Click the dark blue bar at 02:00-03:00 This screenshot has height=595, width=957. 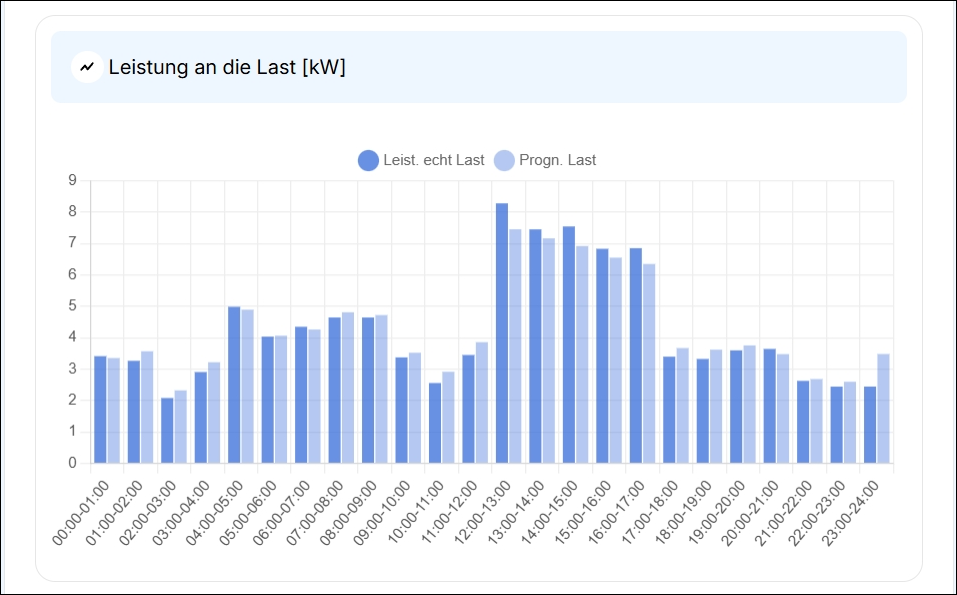tap(167, 431)
